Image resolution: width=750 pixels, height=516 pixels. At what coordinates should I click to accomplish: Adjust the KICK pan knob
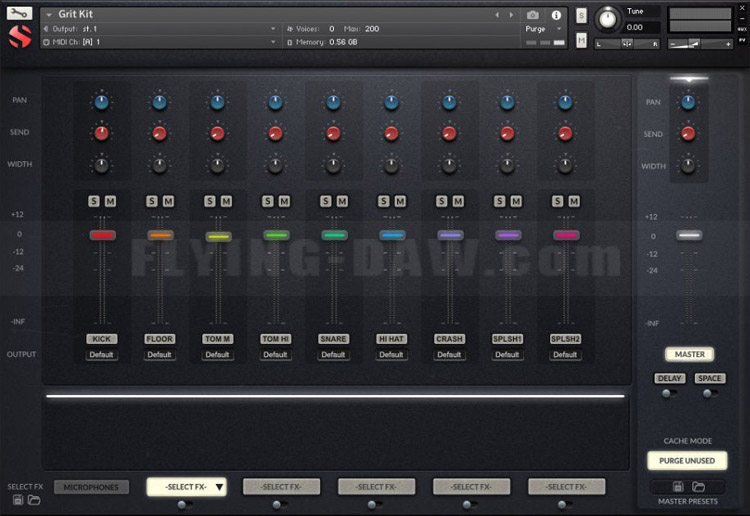tap(101, 102)
